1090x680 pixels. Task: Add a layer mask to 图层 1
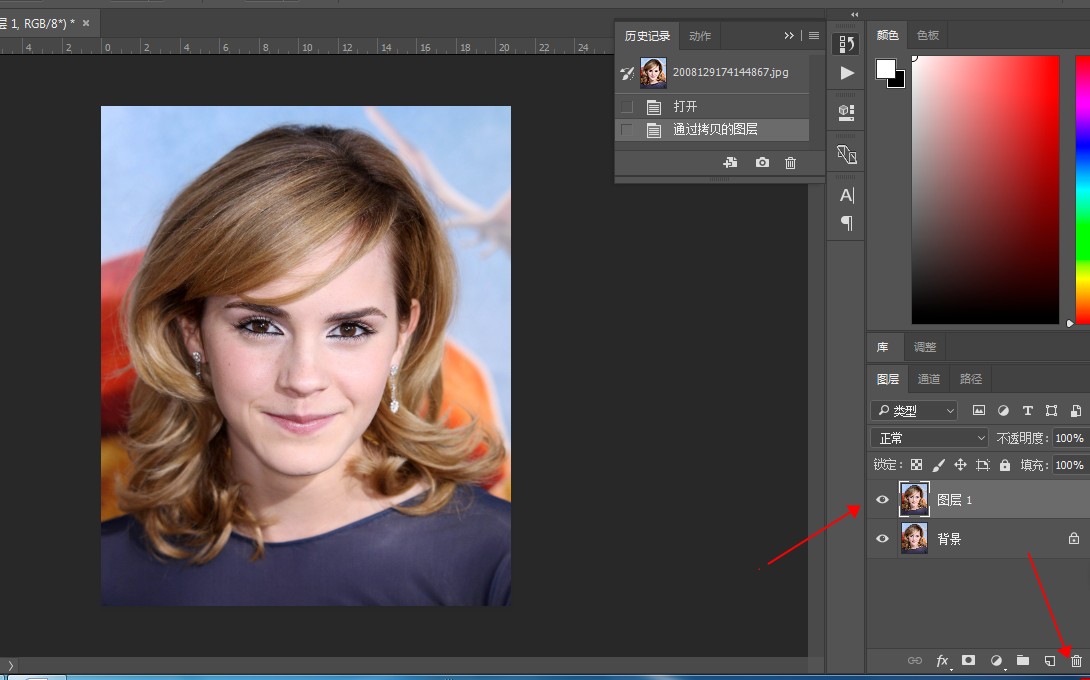tap(968, 661)
